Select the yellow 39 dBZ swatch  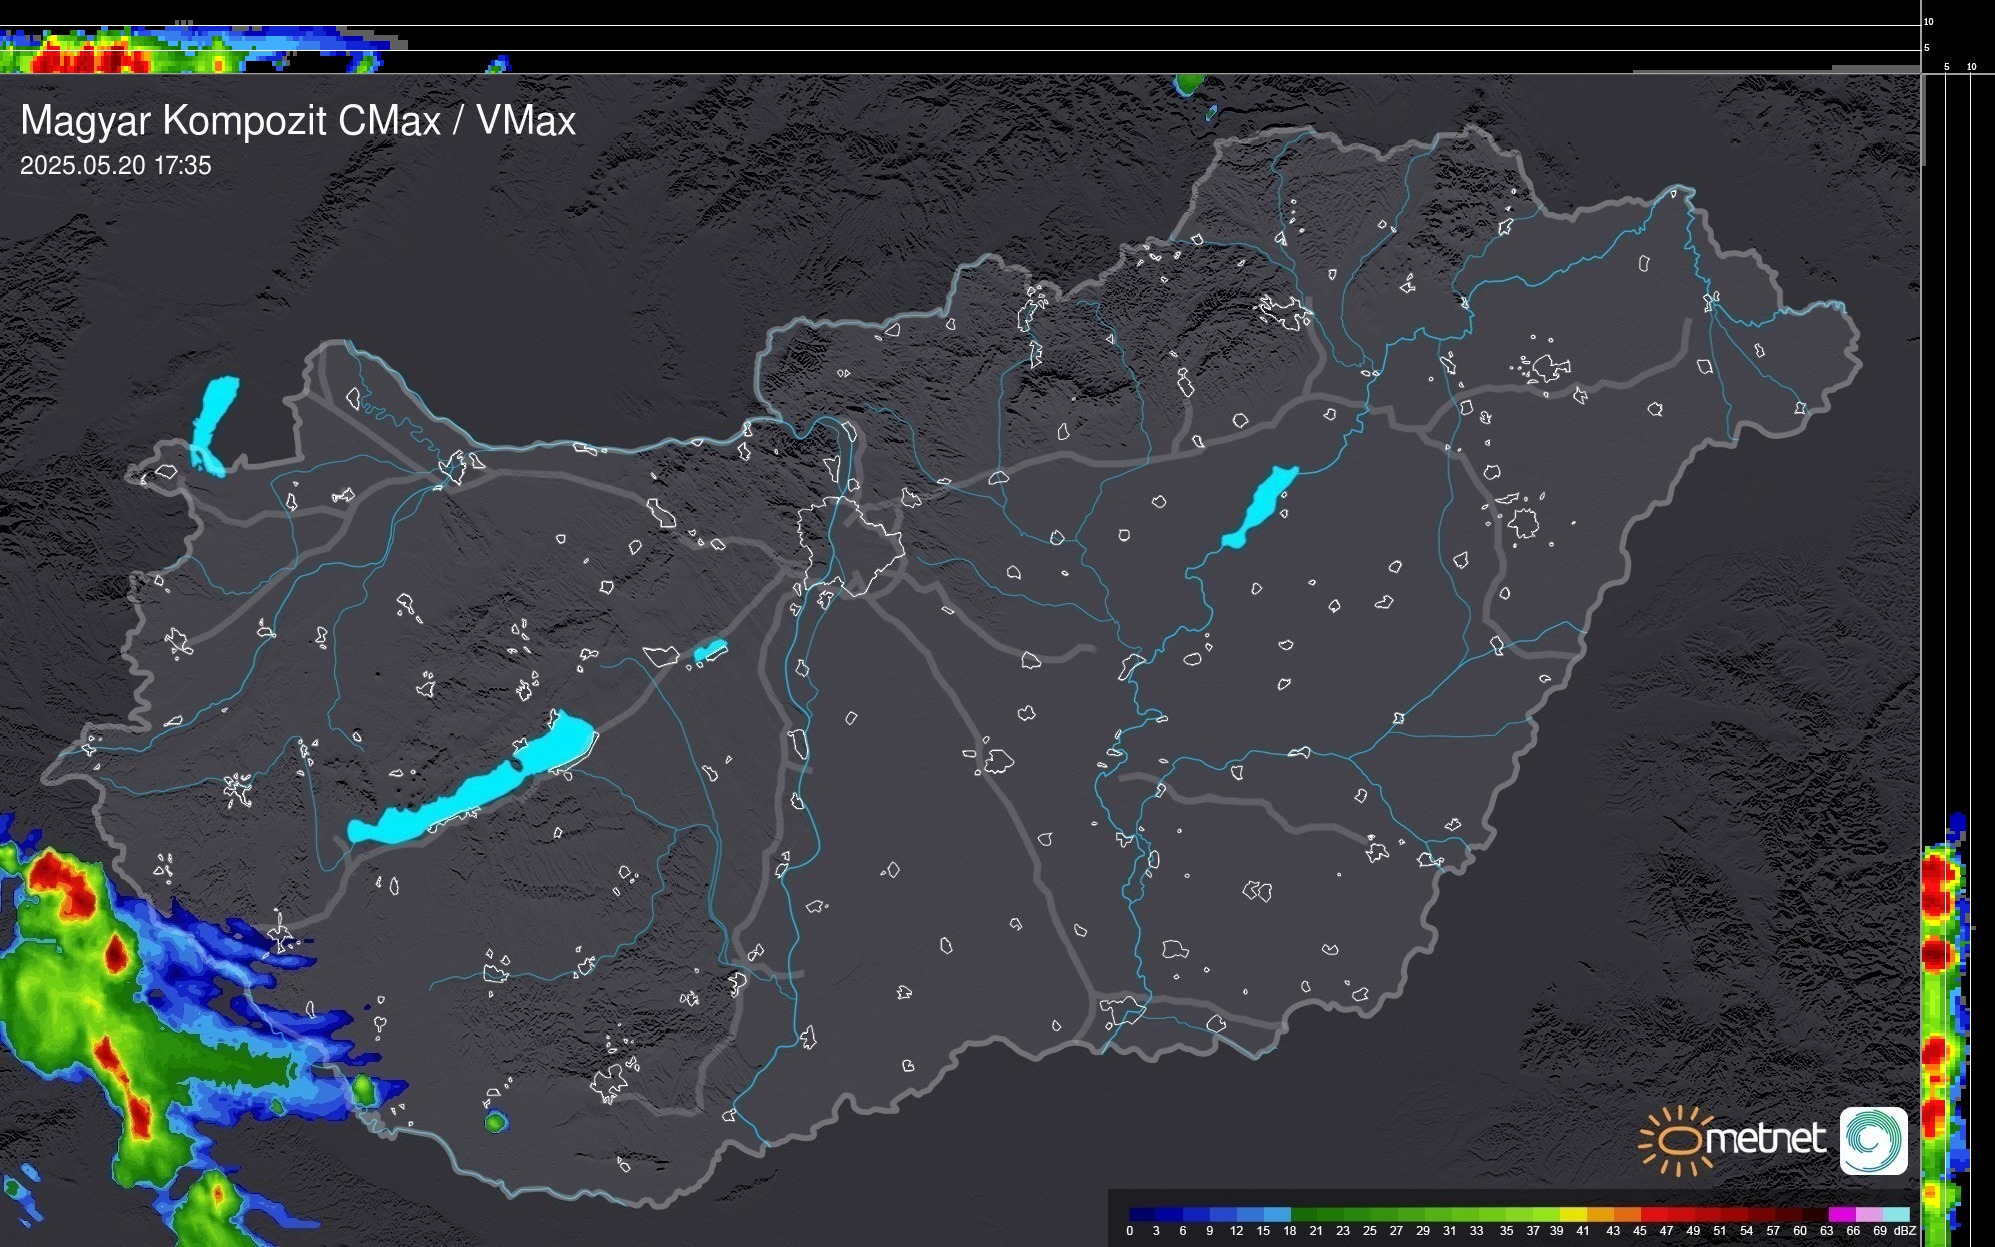[x=1573, y=1214]
